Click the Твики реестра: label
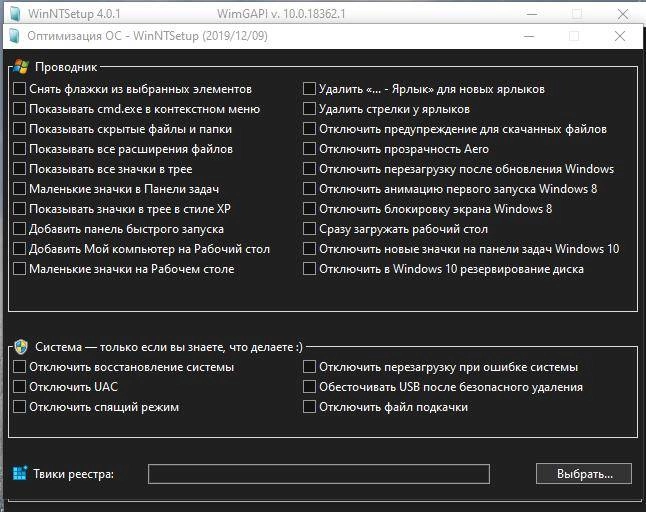Viewport: 646px width, 512px height. click(73, 474)
